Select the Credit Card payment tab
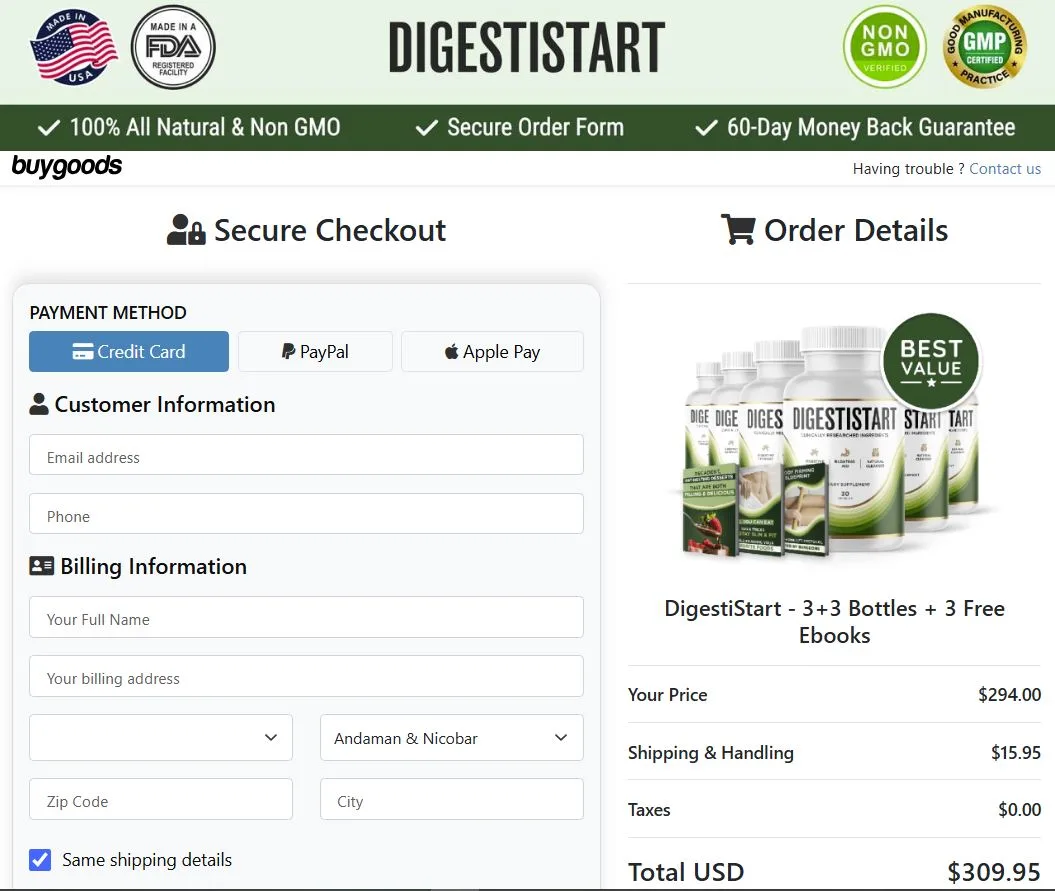 click(x=129, y=351)
